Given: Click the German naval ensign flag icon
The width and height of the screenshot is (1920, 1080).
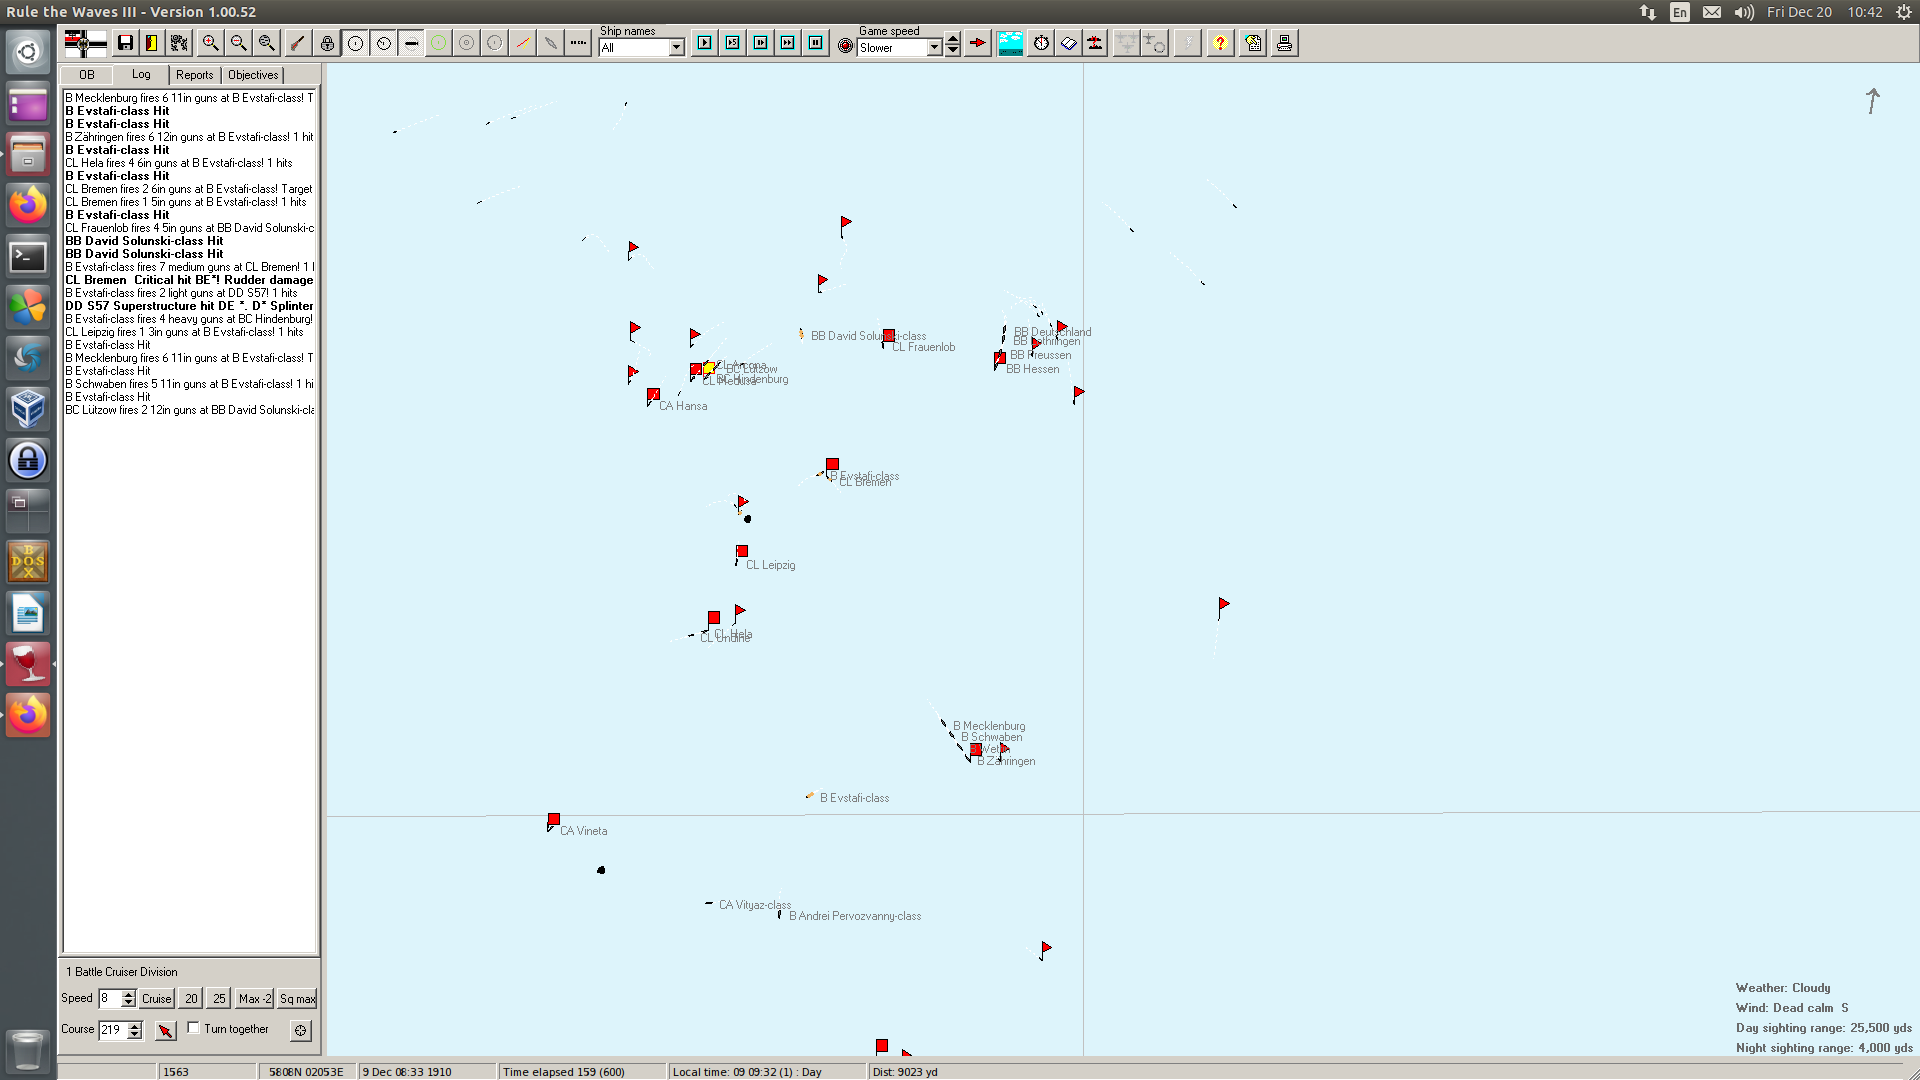Looking at the screenshot, I should click(x=85, y=43).
